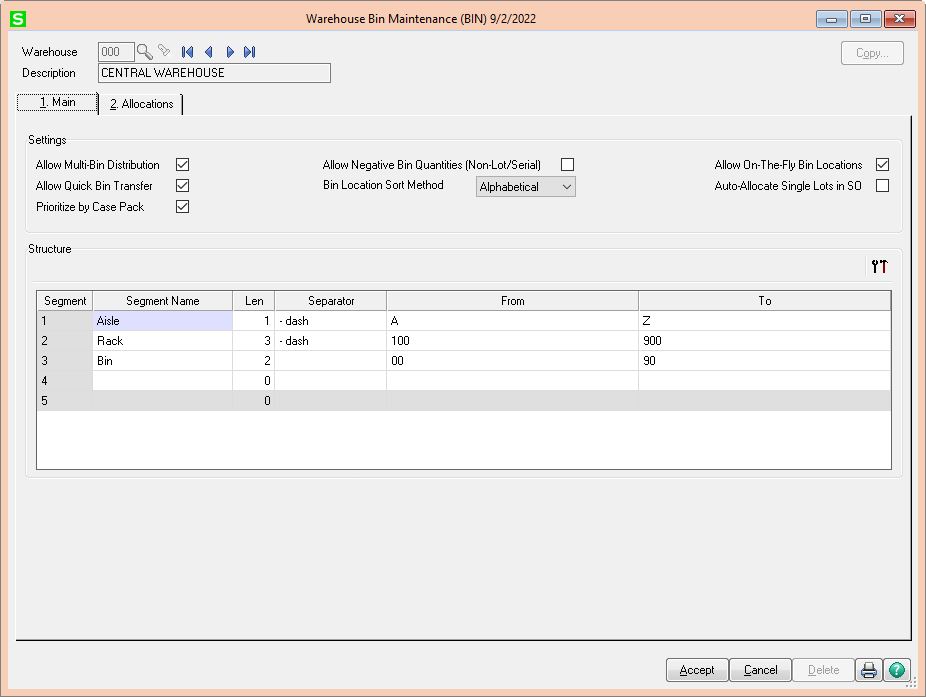Toggle Allow On-The-Fly Bin Locations checkbox
Viewport: 926px width, 697px height.
(882, 165)
